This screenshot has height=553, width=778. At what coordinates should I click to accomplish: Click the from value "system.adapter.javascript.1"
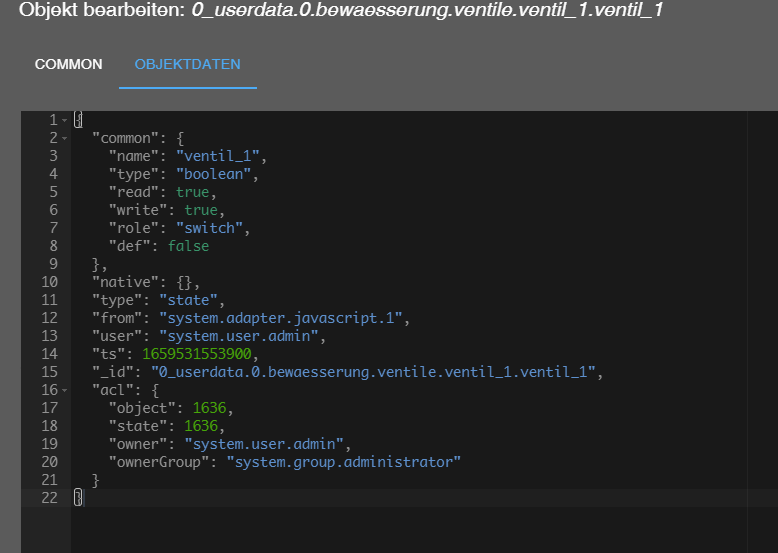point(281,318)
